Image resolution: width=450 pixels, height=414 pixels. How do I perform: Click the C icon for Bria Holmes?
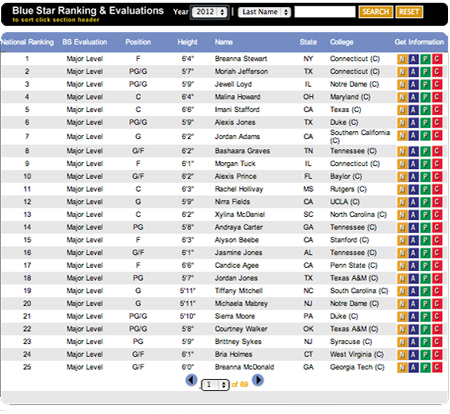pyautogui.click(x=437, y=354)
